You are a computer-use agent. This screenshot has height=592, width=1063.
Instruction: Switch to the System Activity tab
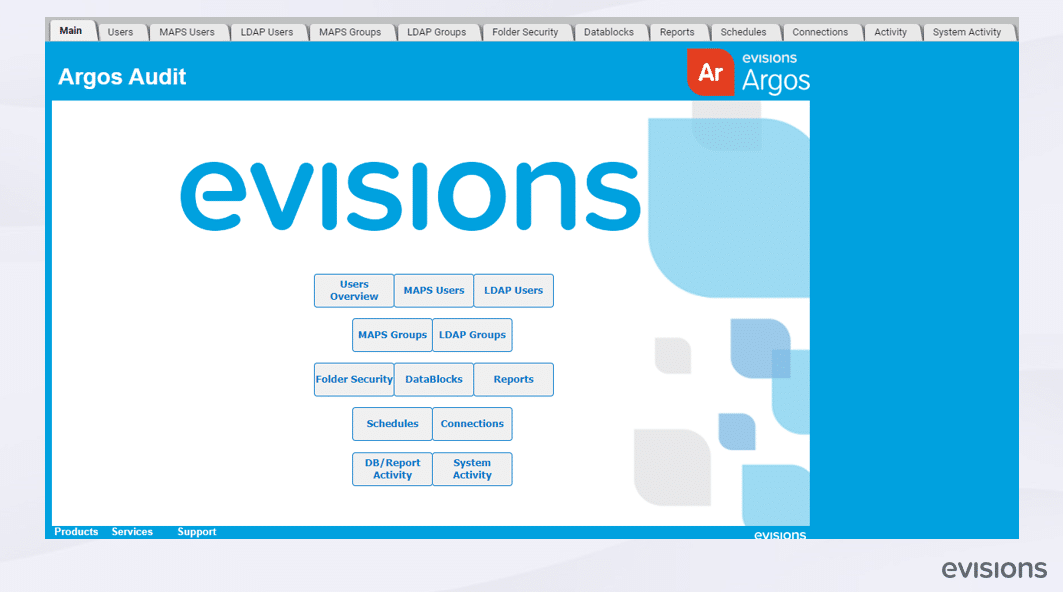click(967, 32)
